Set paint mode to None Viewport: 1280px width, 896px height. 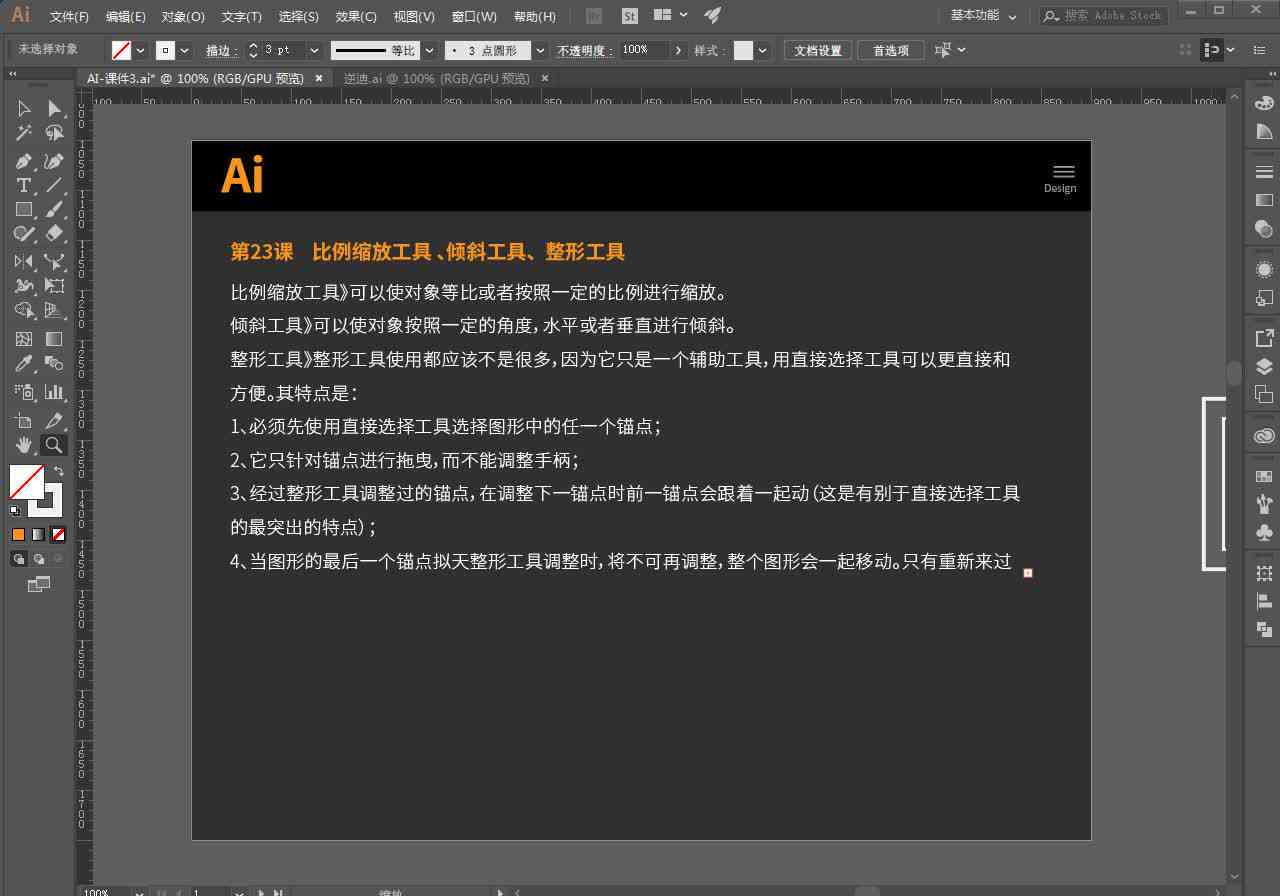58,535
